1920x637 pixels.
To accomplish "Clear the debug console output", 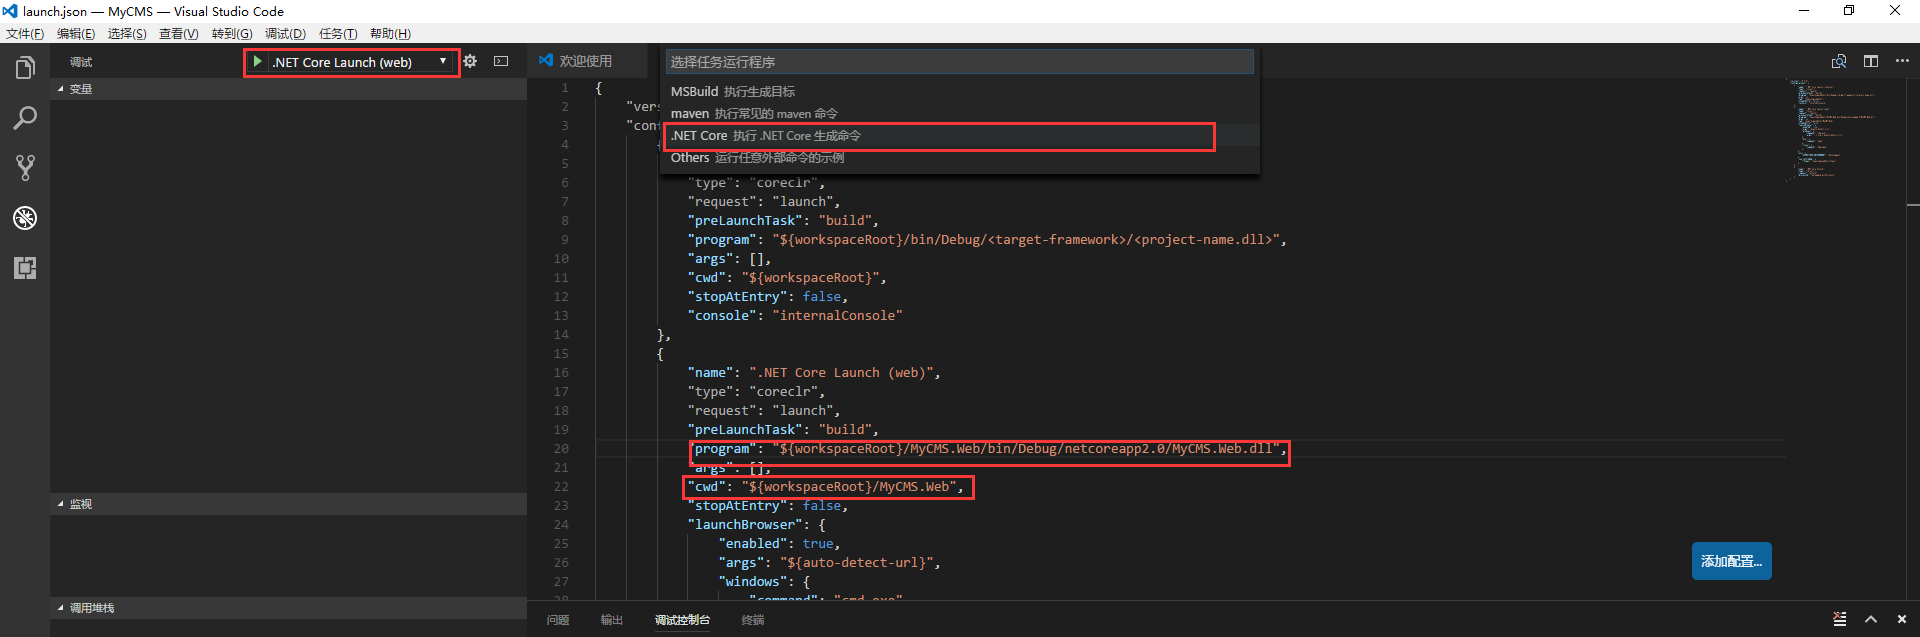I will 1840,619.
